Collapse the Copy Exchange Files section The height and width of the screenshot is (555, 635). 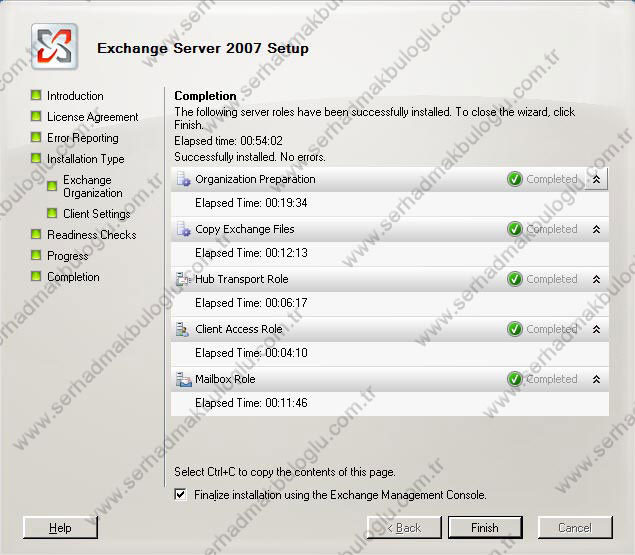pos(596,229)
